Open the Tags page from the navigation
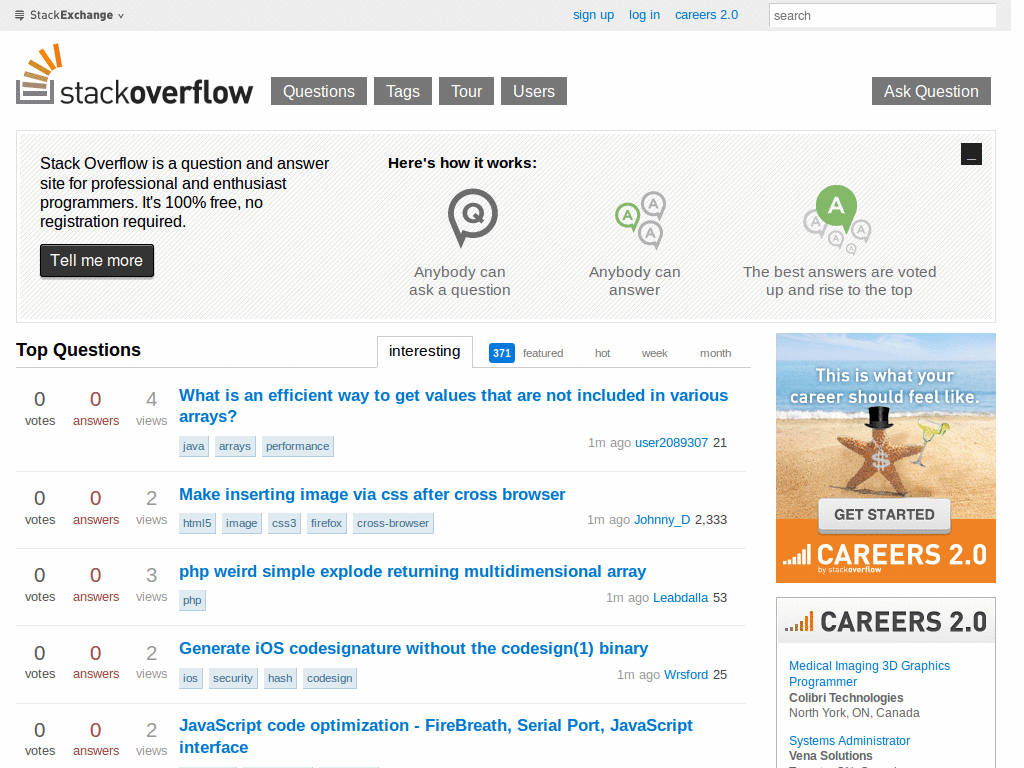Screen dimensions: 1024x768 pyautogui.click(x=402, y=91)
